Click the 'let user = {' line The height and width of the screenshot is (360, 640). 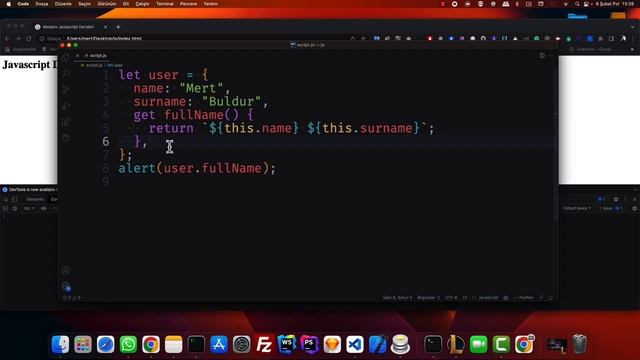point(163,75)
